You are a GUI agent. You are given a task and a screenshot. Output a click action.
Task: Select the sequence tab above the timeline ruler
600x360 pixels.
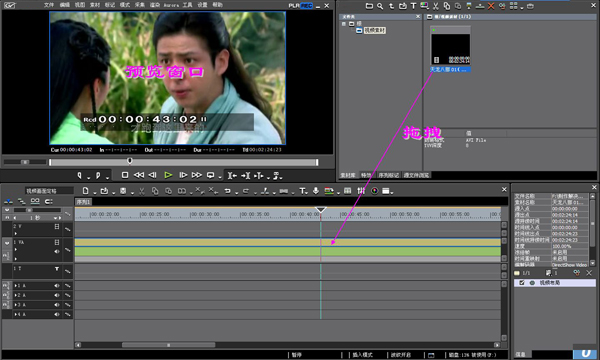[83, 202]
